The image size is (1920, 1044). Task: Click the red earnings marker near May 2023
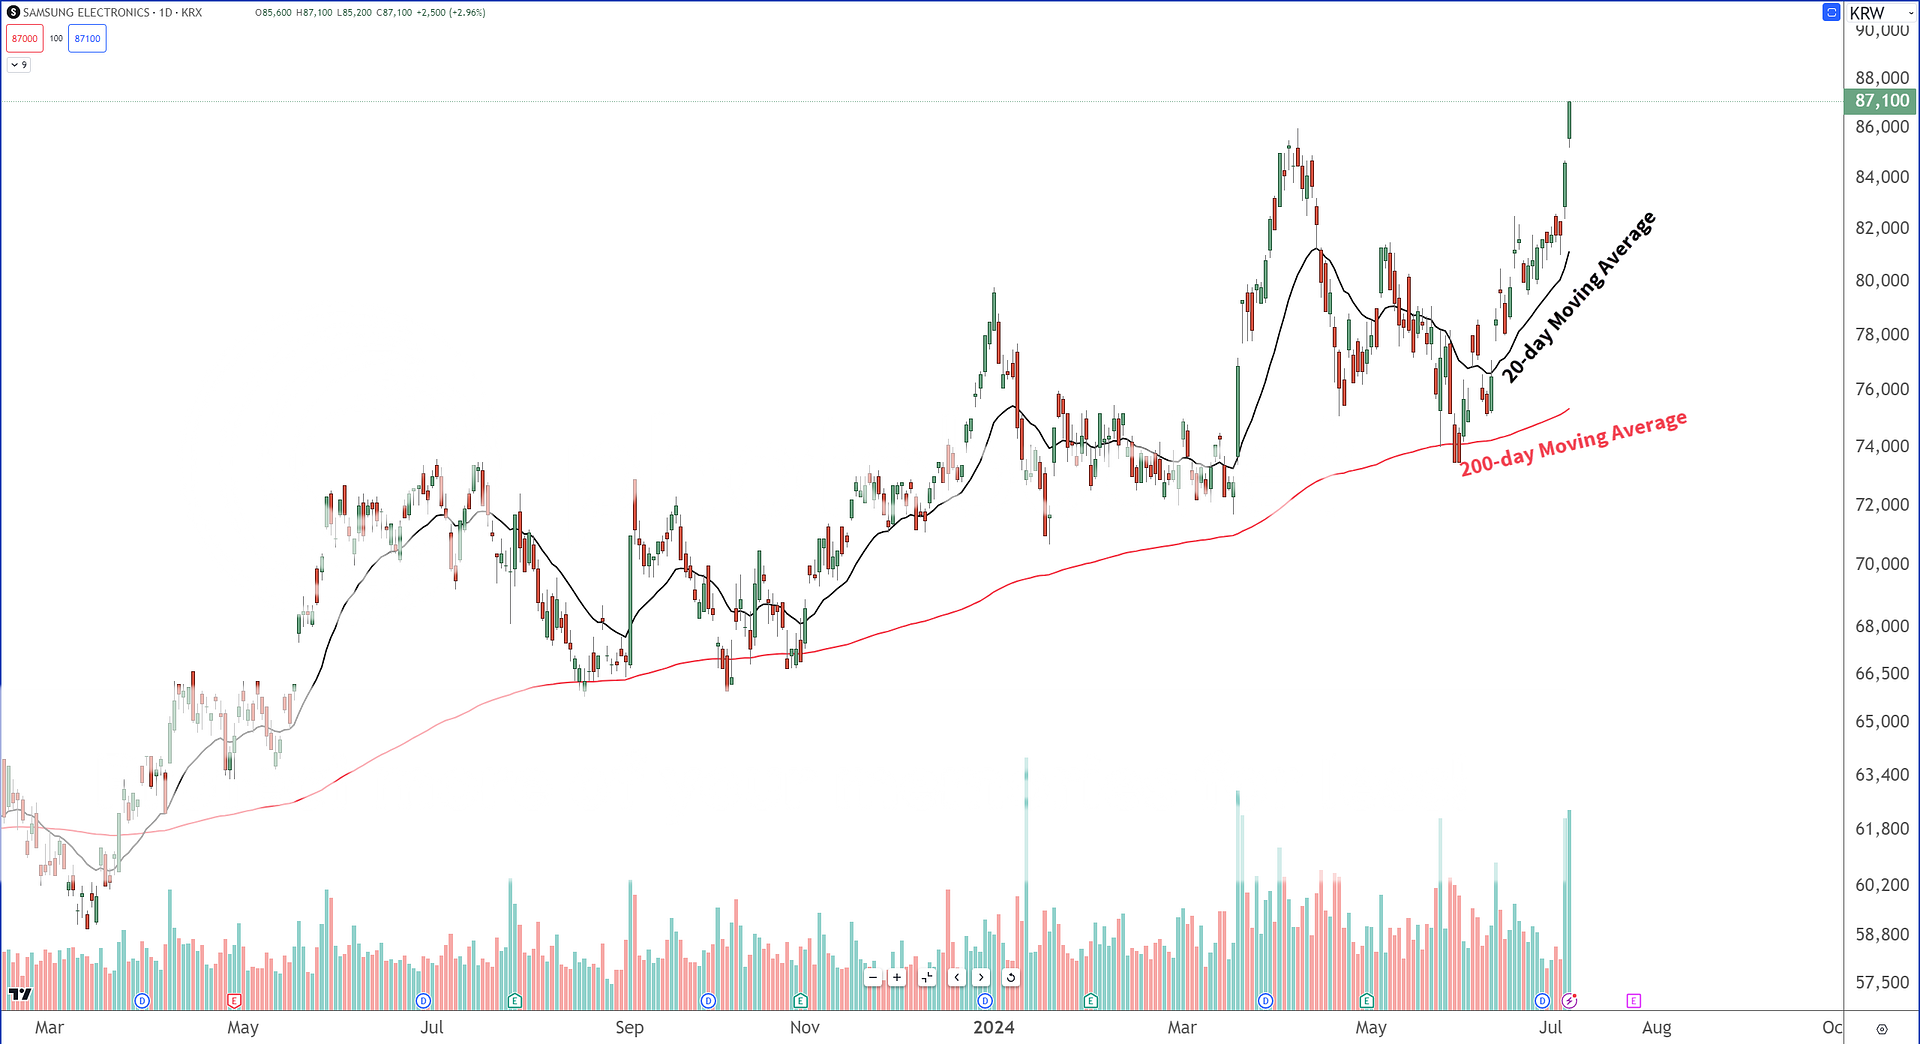(234, 1000)
